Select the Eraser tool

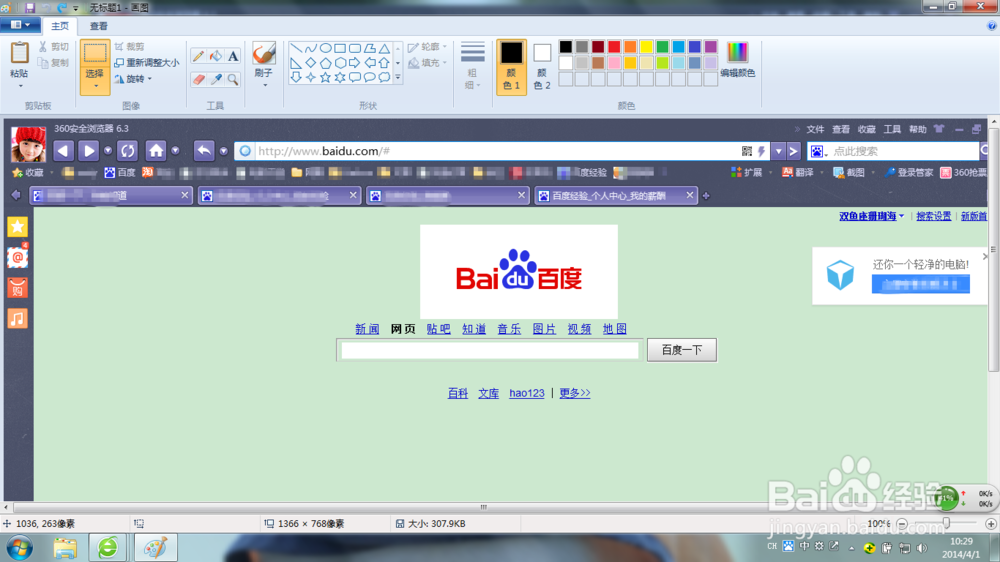coord(198,79)
